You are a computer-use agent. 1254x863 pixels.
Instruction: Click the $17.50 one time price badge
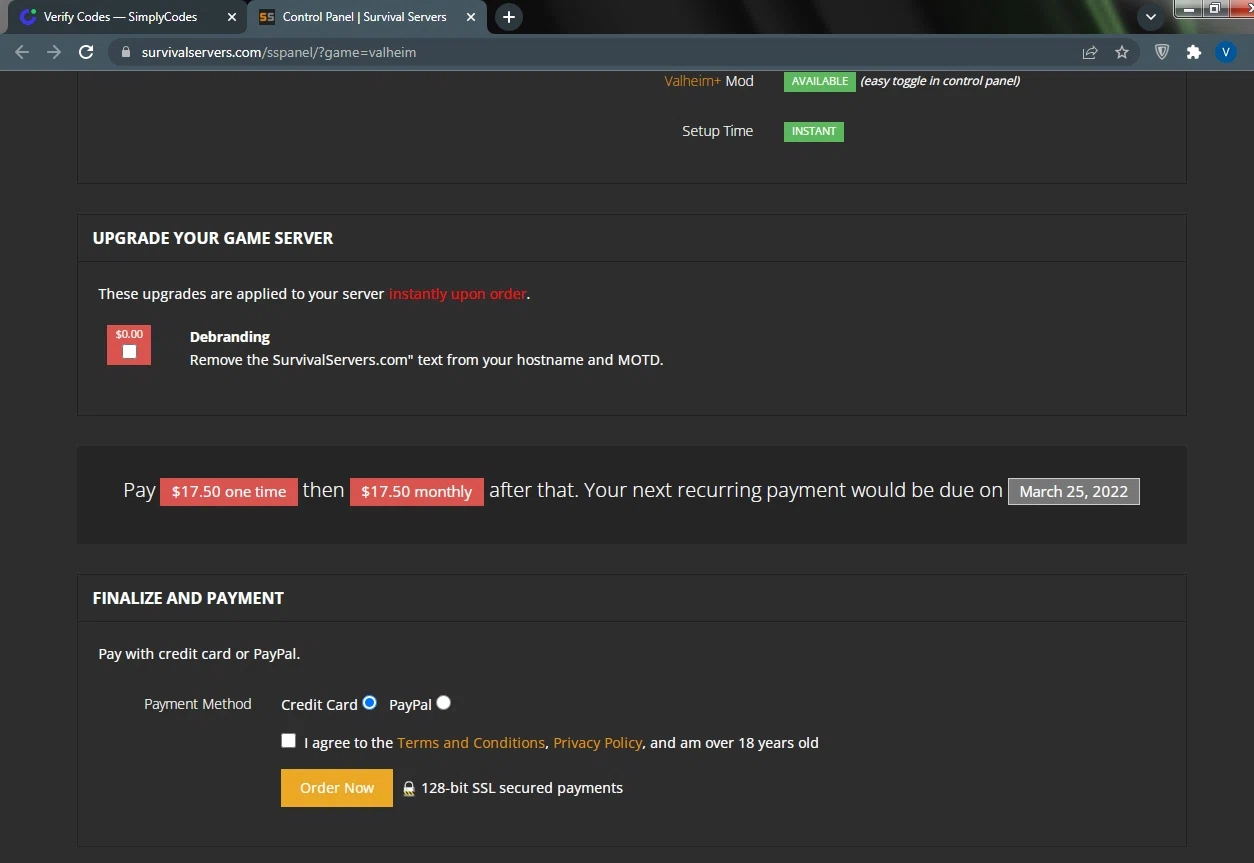[229, 492]
